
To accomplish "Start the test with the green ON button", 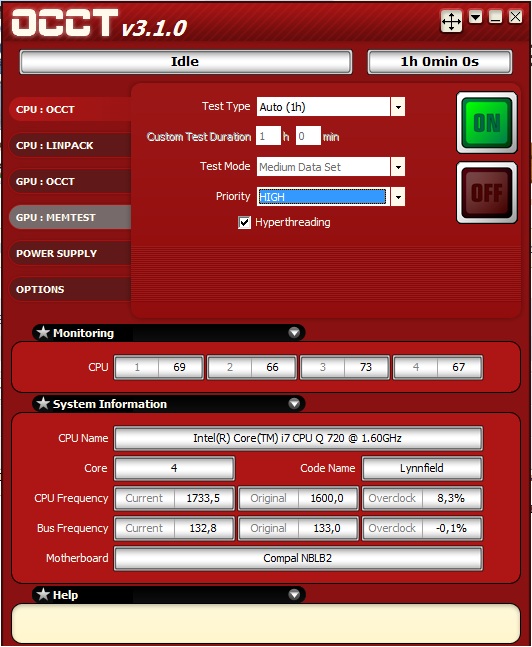I will (487, 123).
